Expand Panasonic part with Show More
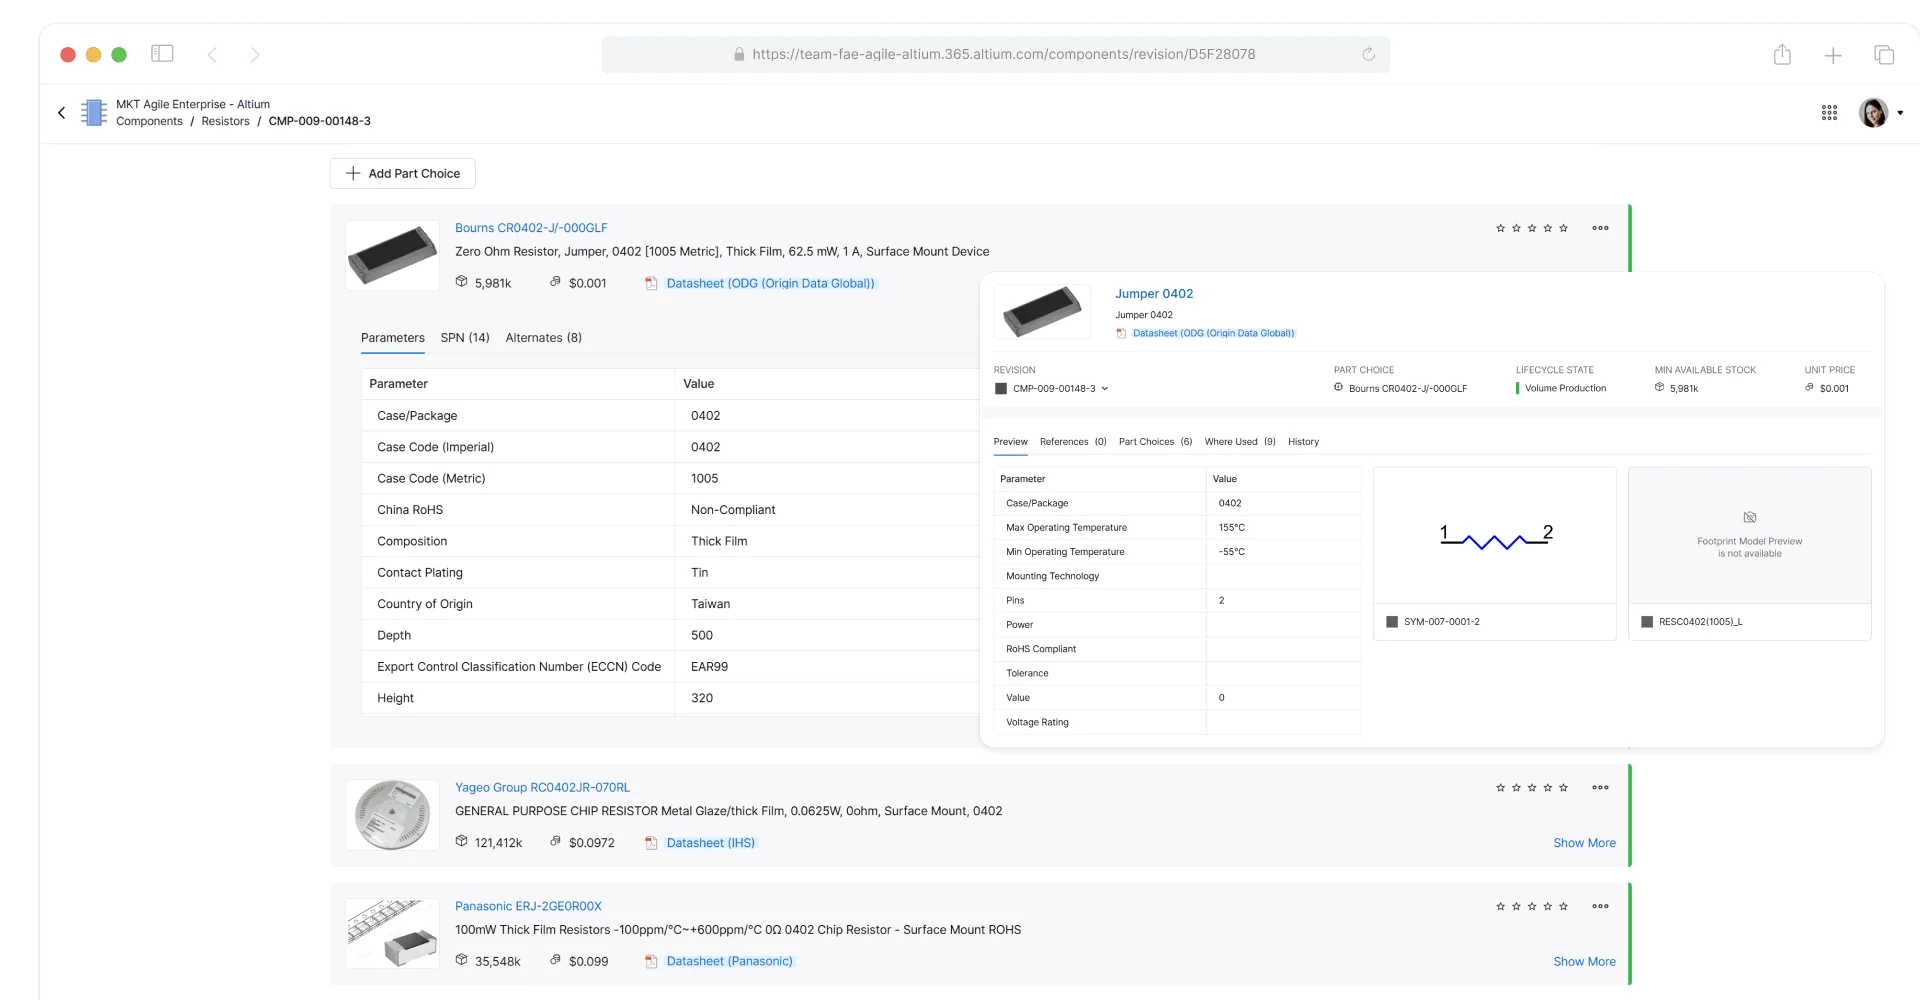The image size is (1920, 1000). point(1584,962)
